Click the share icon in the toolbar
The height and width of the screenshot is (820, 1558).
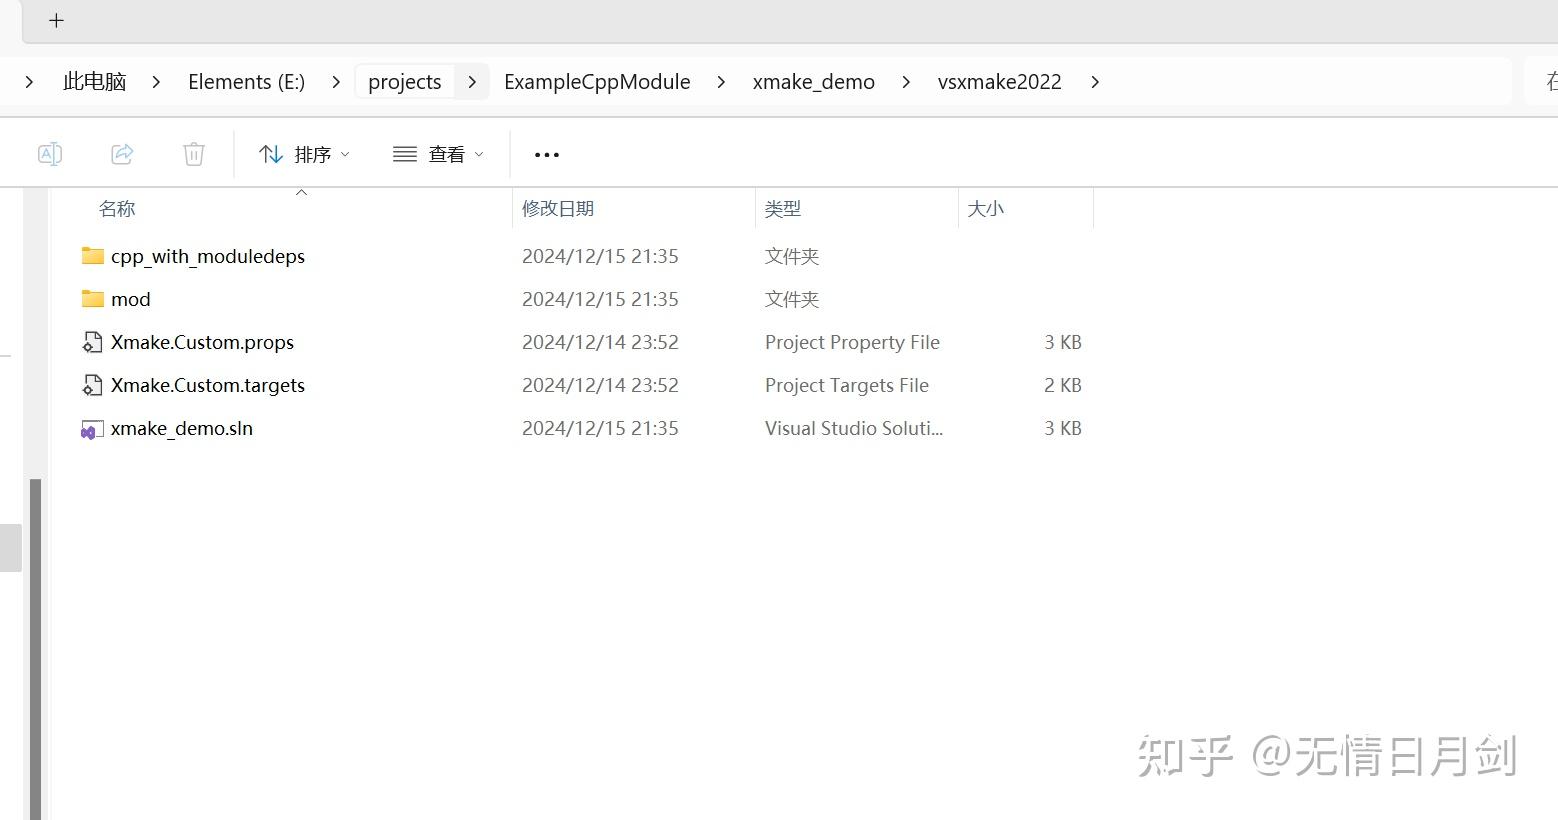click(x=121, y=153)
